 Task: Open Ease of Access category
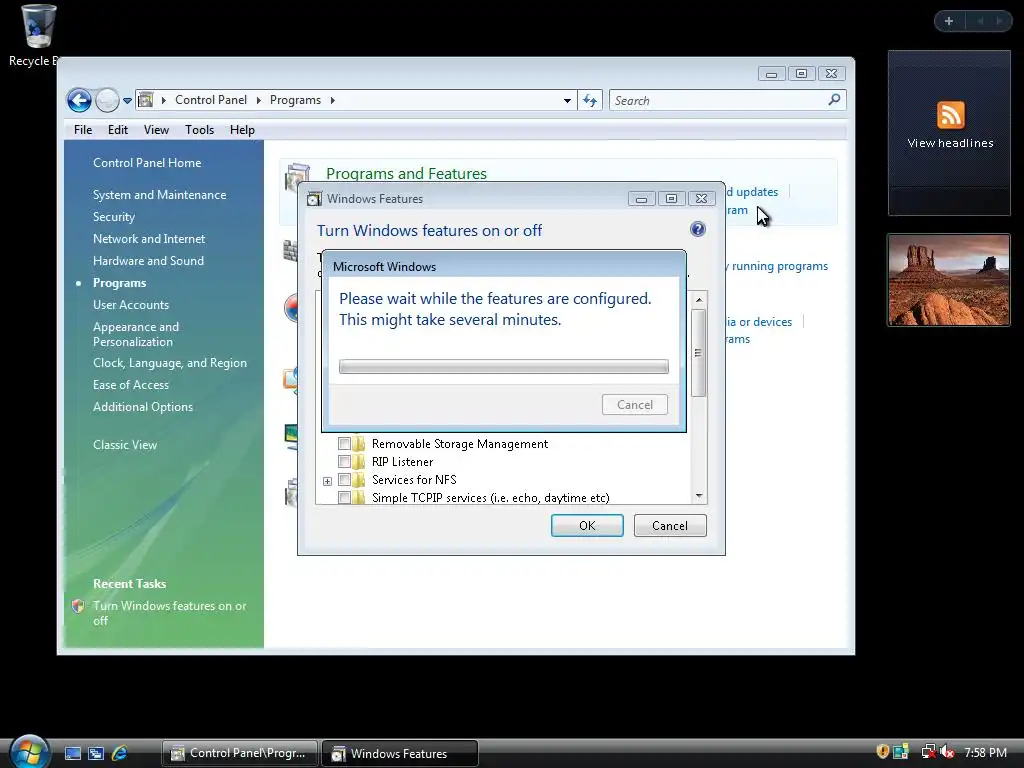pyautogui.click(x=131, y=385)
